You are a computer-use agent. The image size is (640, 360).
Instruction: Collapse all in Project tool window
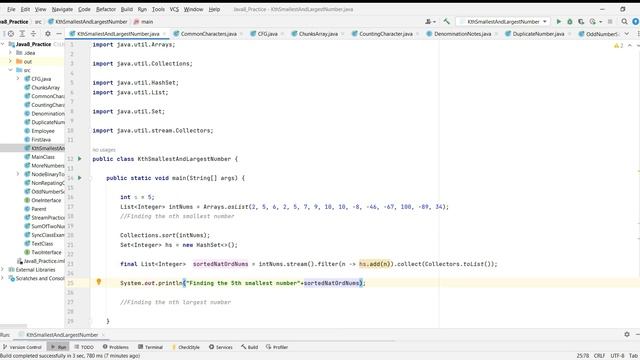[33, 34]
